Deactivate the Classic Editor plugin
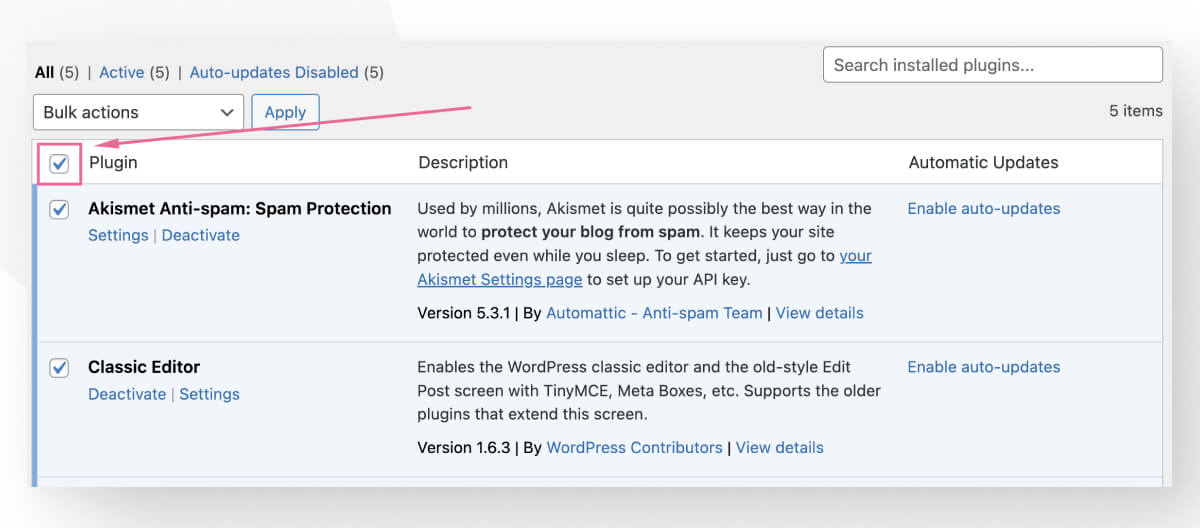 pyautogui.click(x=127, y=394)
